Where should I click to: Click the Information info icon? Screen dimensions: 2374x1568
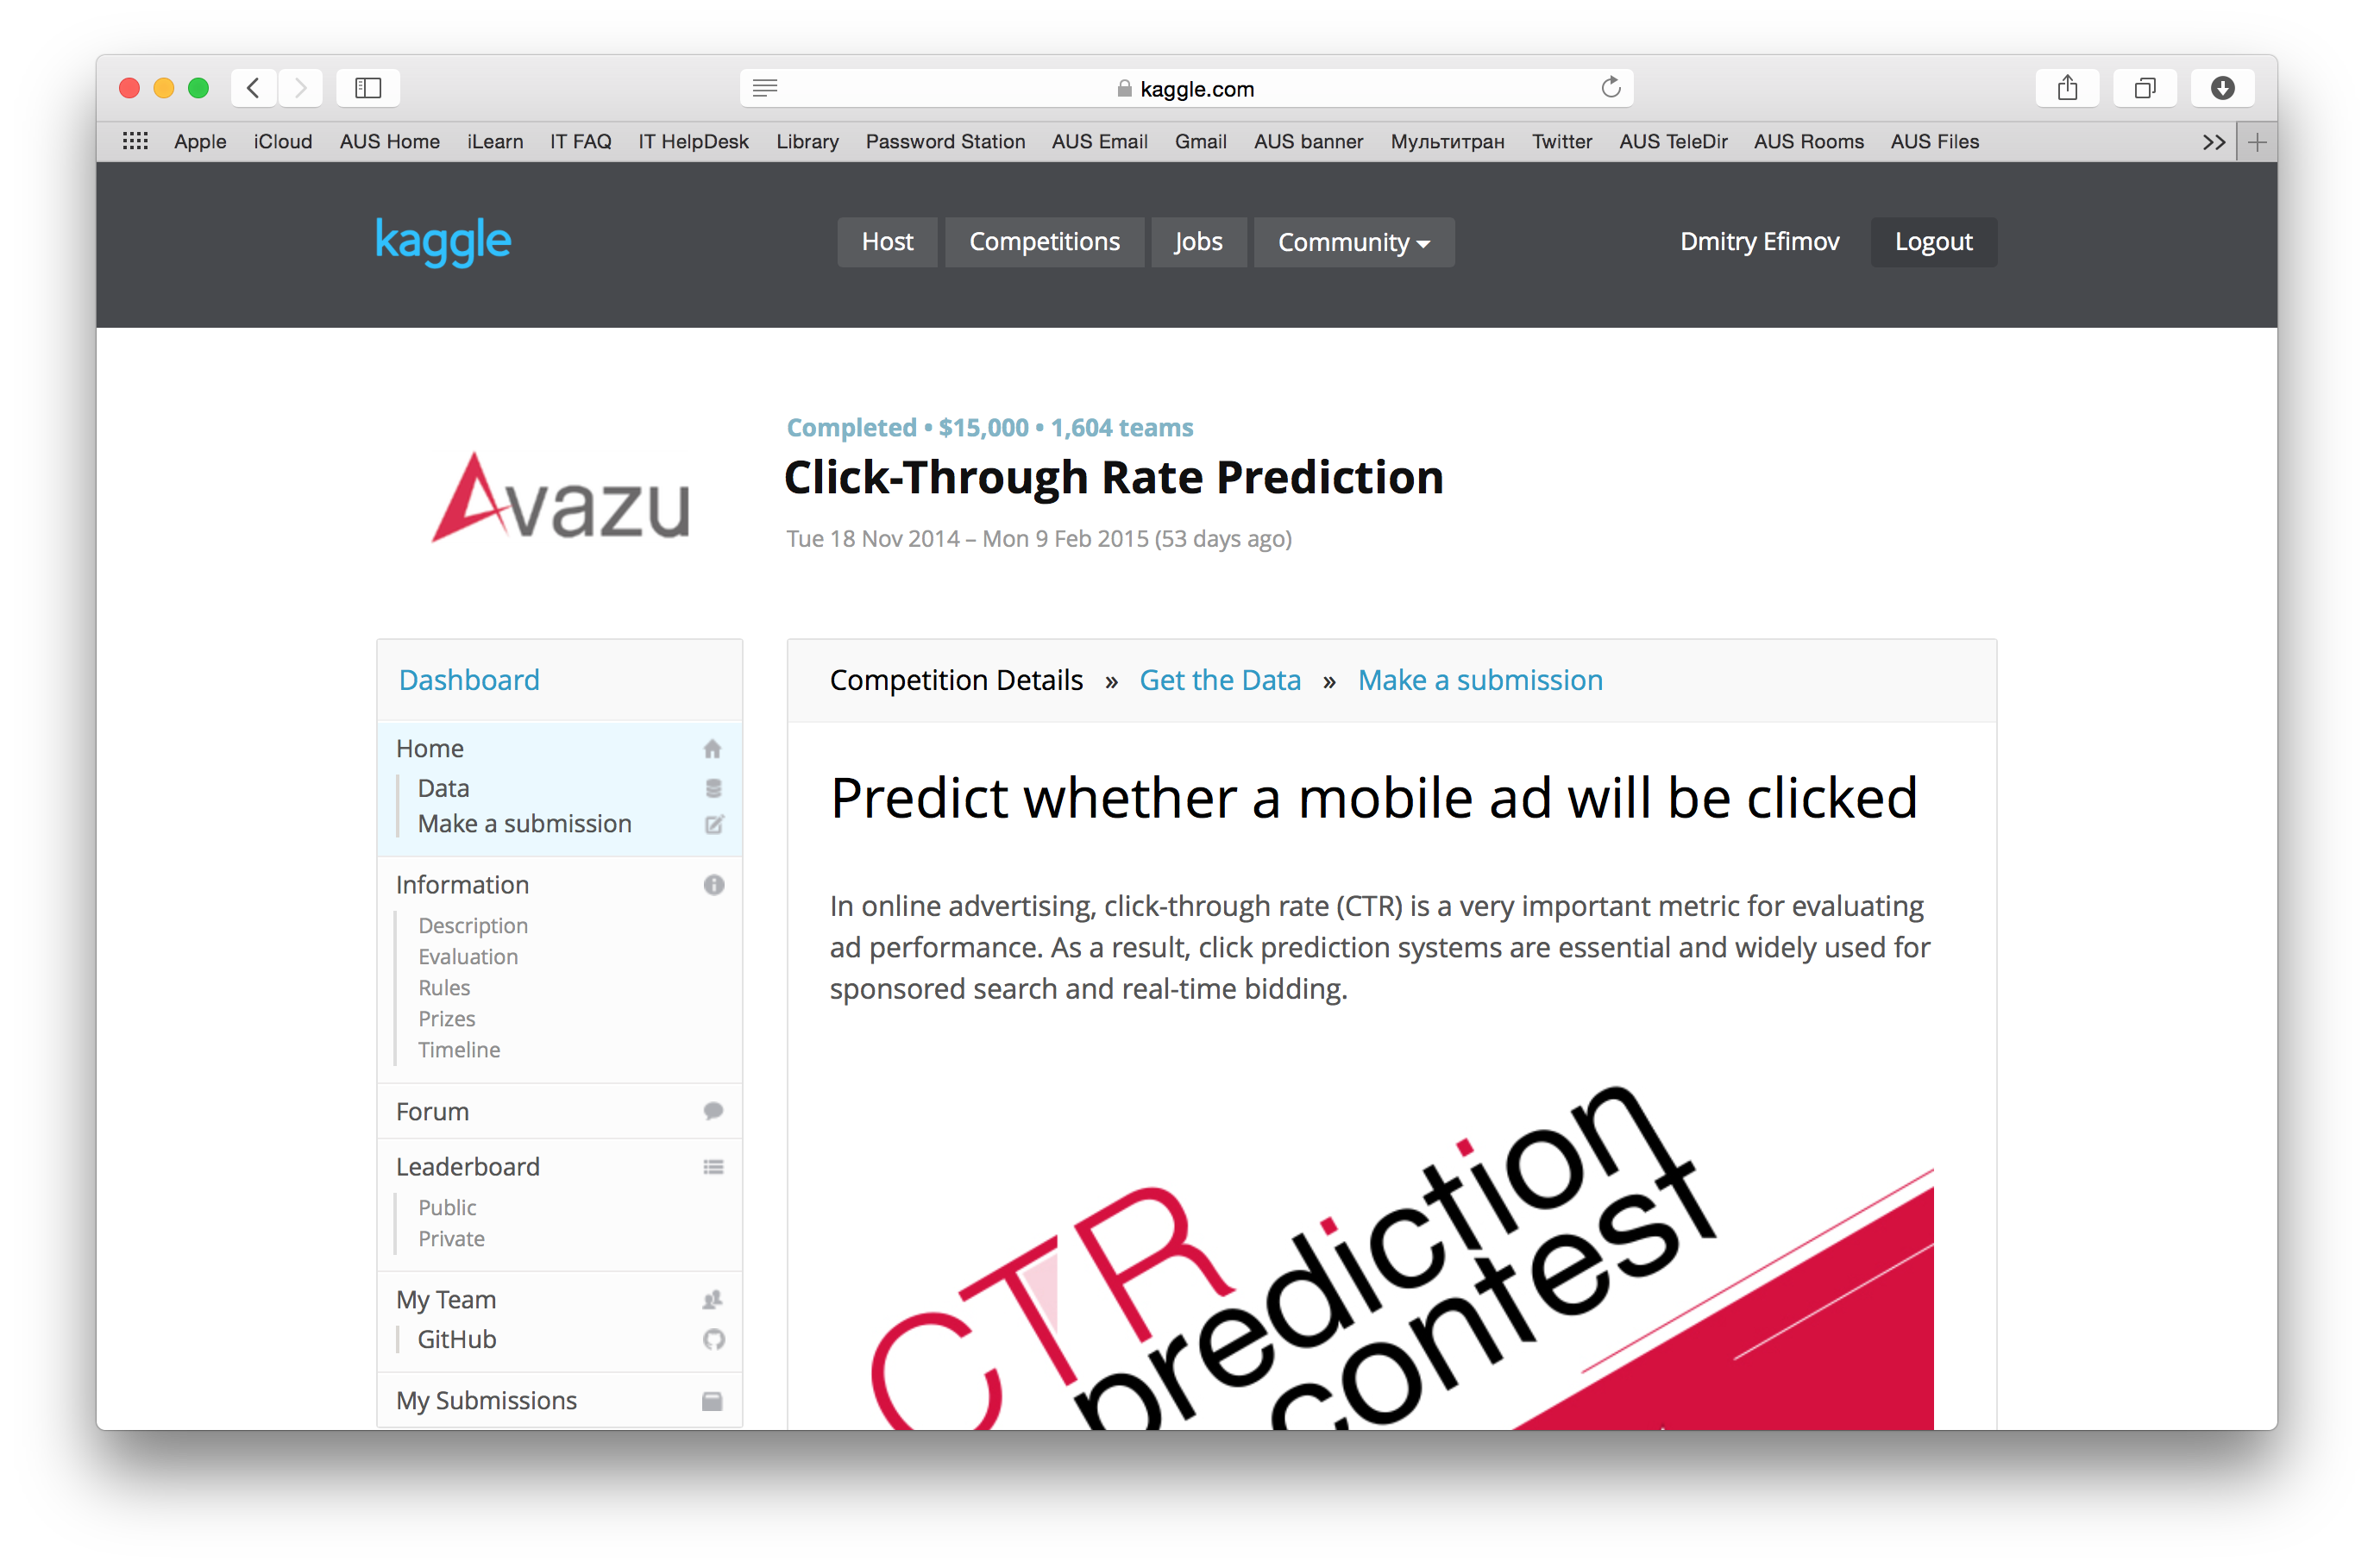click(x=713, y=884)
